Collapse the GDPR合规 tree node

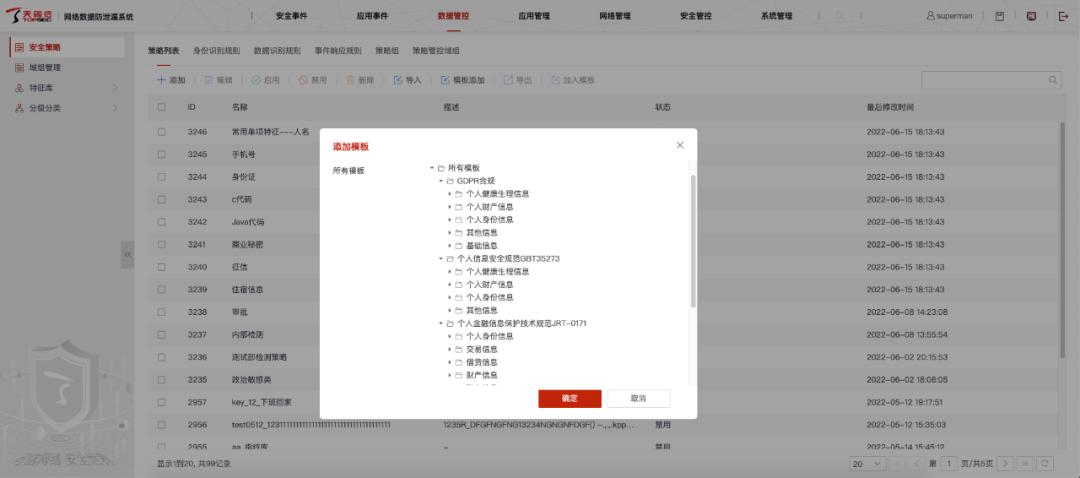[x=441, y=181]
